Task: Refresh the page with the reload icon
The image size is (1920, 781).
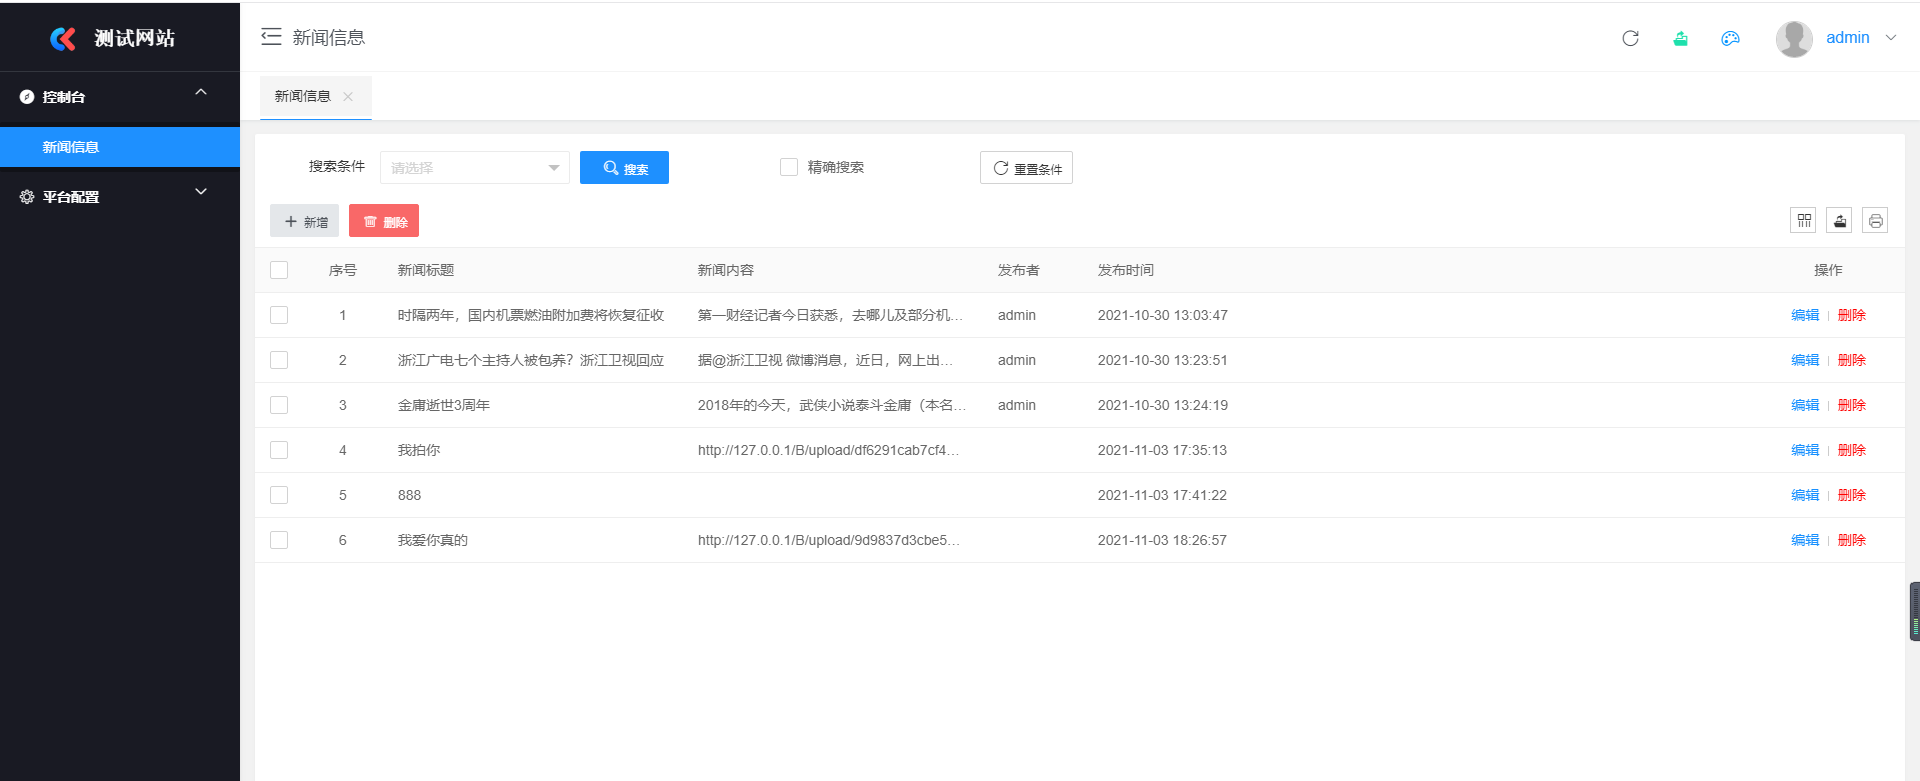Action: [x=1630, y=38]
